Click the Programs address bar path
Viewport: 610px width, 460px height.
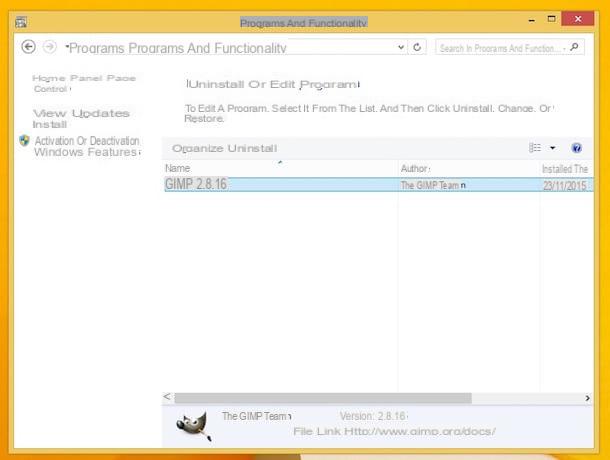click(x=177, y=48)
